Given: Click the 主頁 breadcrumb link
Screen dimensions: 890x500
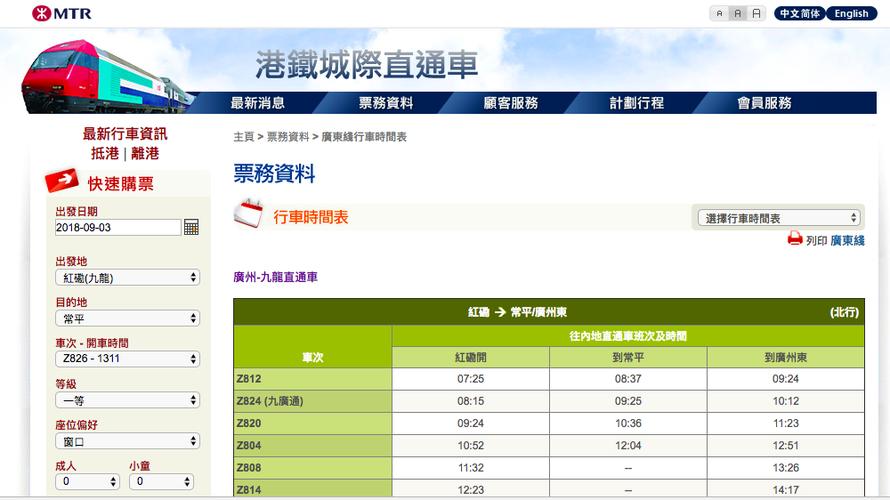Looking at the screenshot, I should [x=244, y=137].
